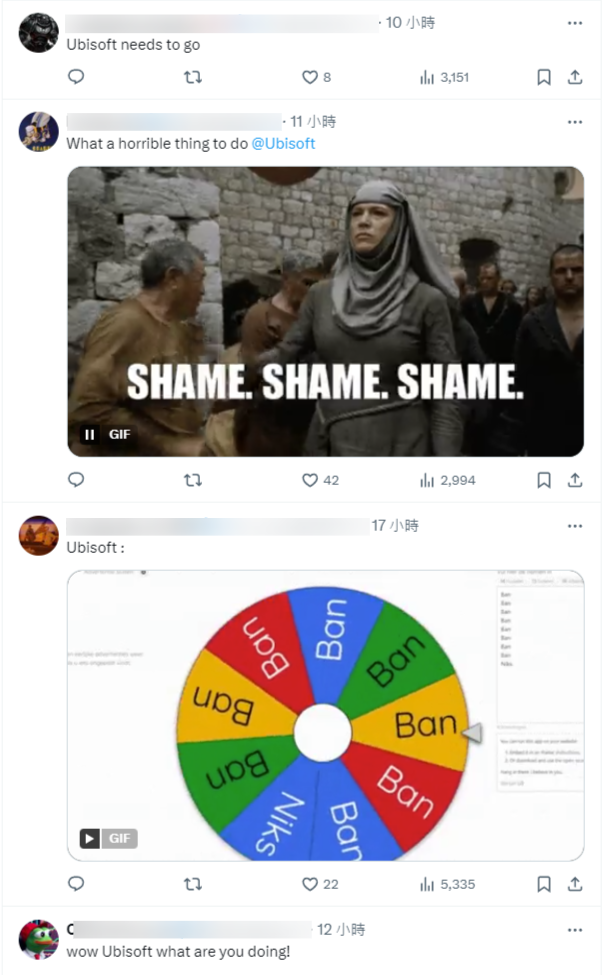The image size is (602, 975).
Task: View analytics showing 5,335 views
Action: pos(447,884)
